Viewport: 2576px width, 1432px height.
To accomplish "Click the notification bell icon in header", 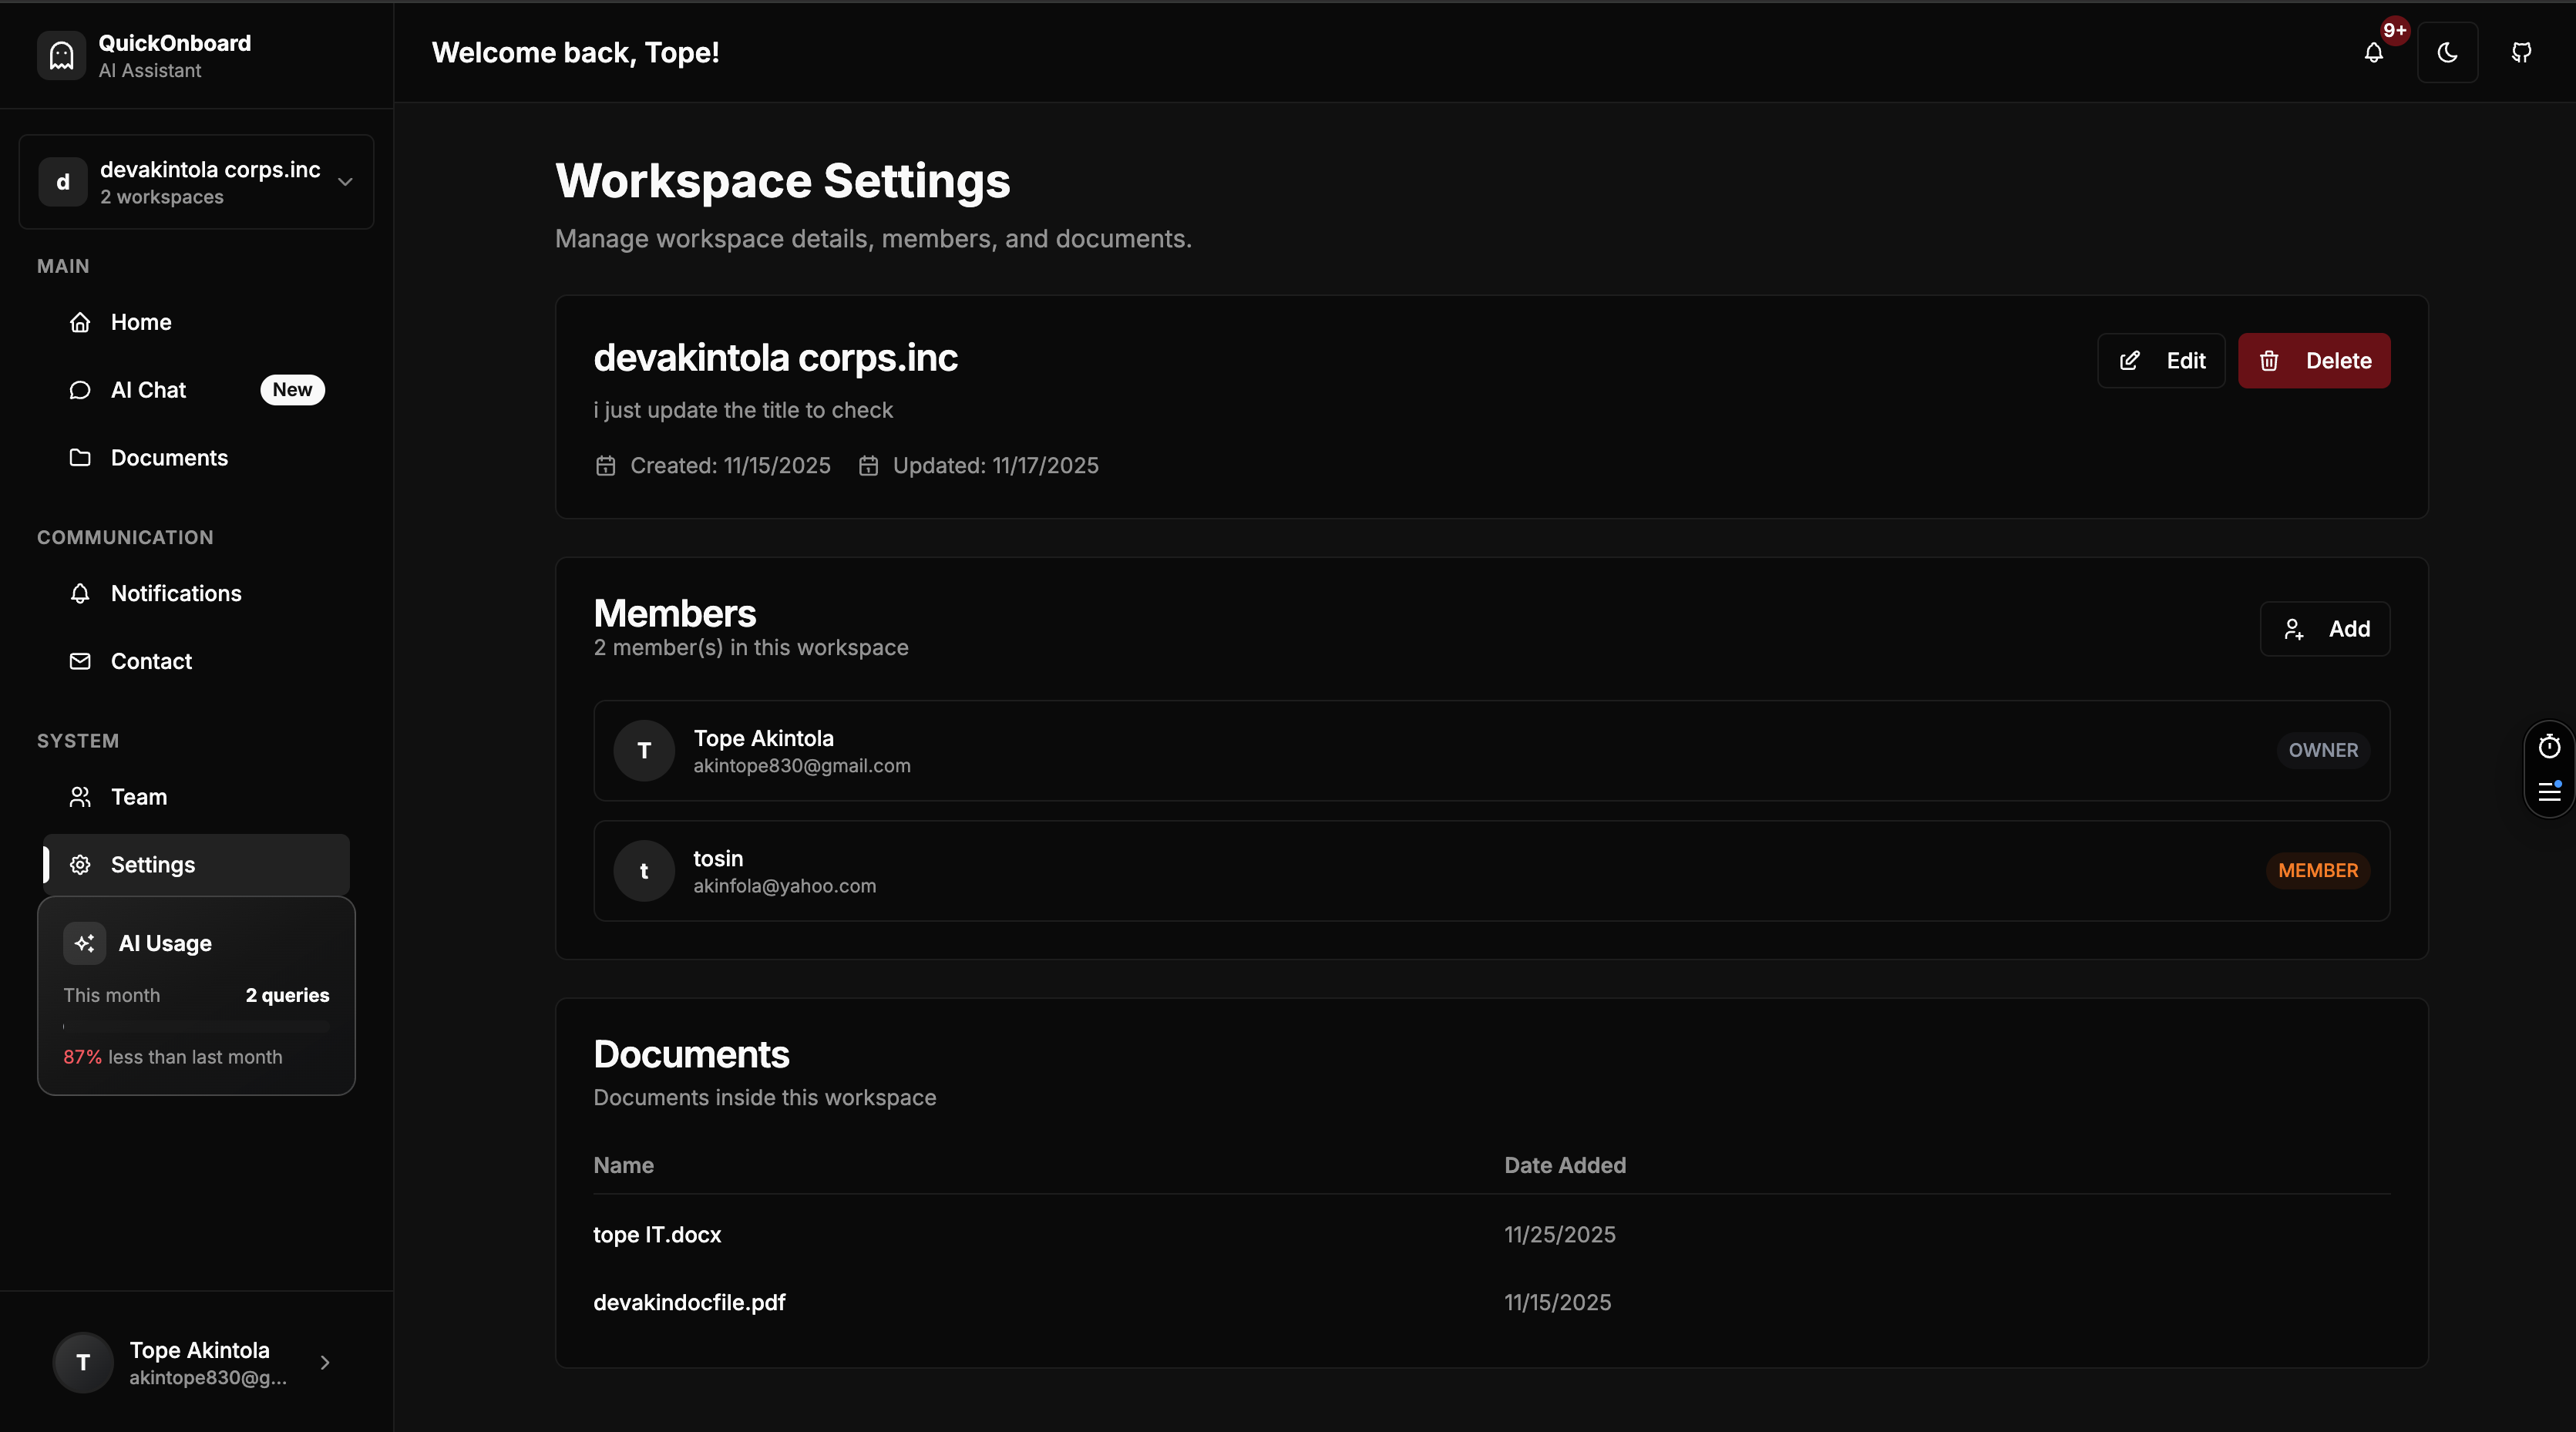I will click(x=2373, y=53).
